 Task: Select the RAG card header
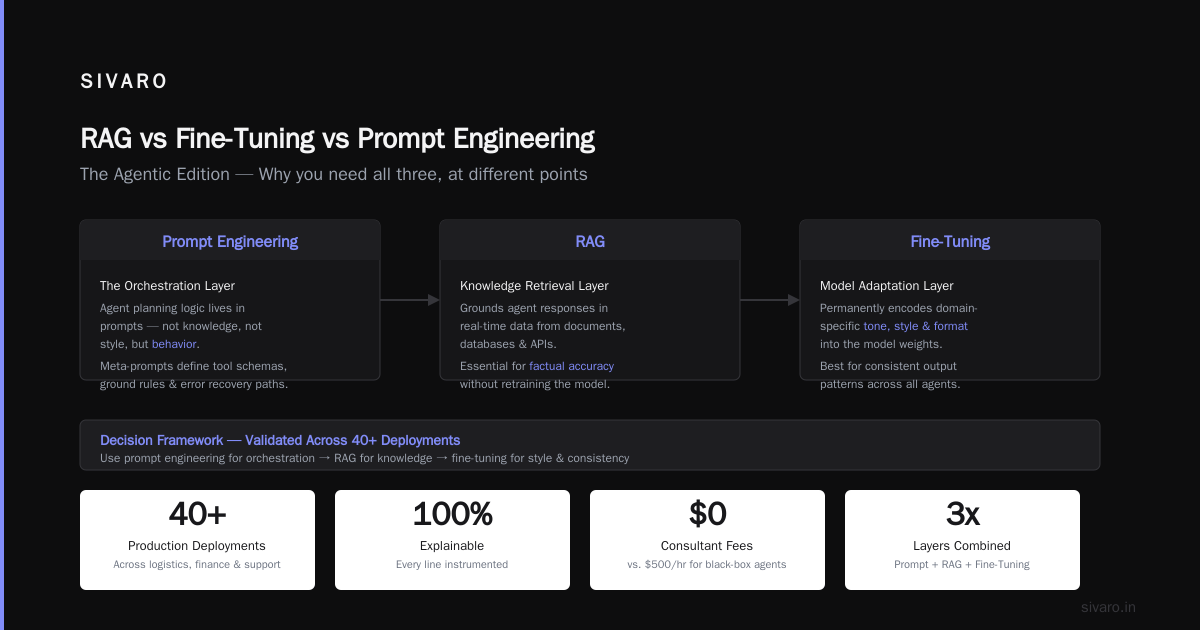tap(590, 241)
